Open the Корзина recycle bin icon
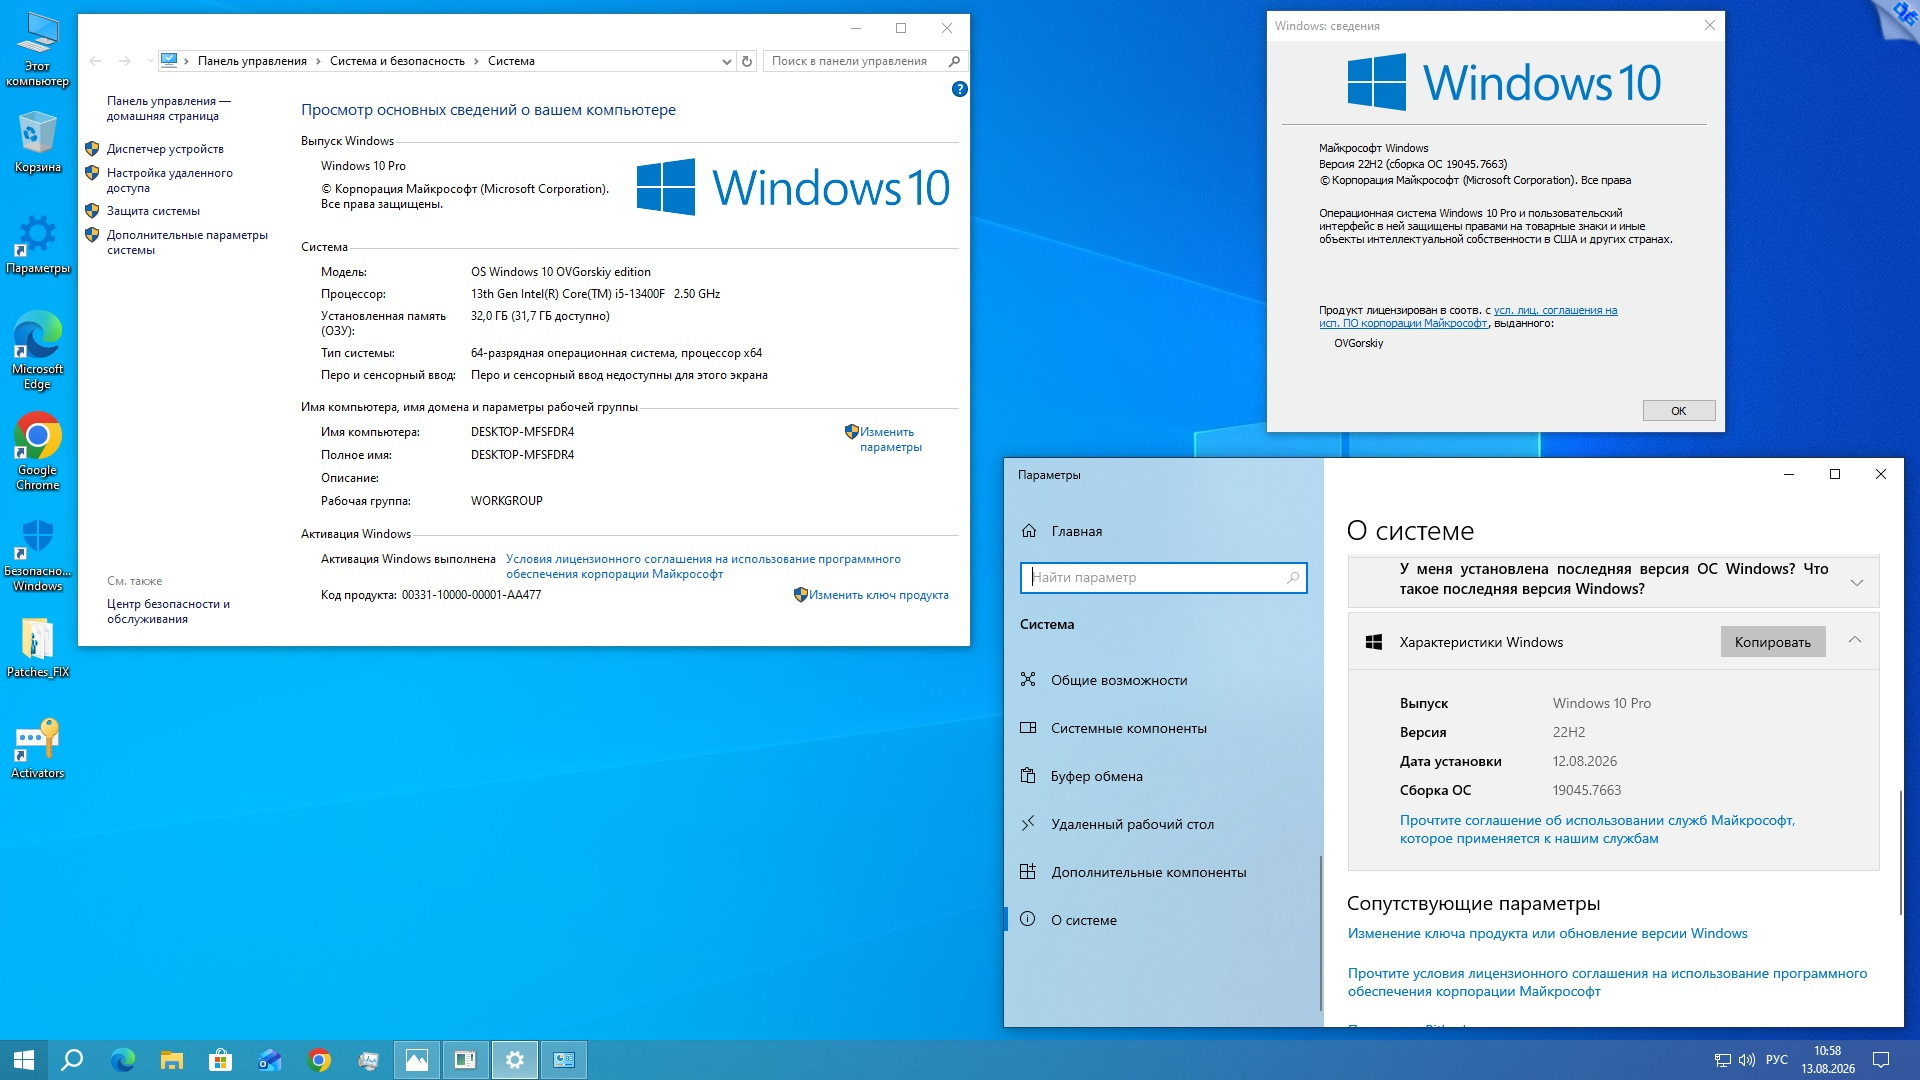Viewport: 1920px width, 1080px height. [37, 142]
